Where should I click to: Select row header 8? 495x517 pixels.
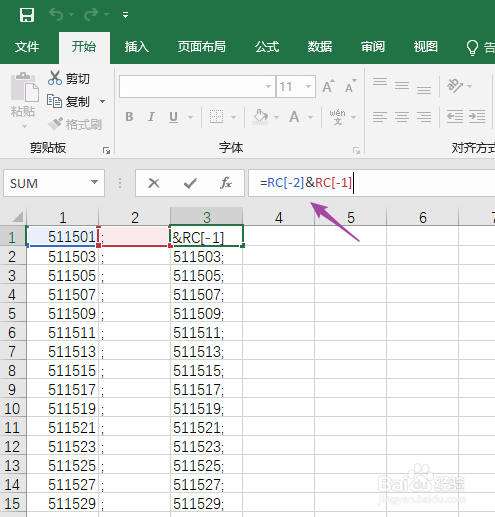pyautogui.click(x=13, y=371)
